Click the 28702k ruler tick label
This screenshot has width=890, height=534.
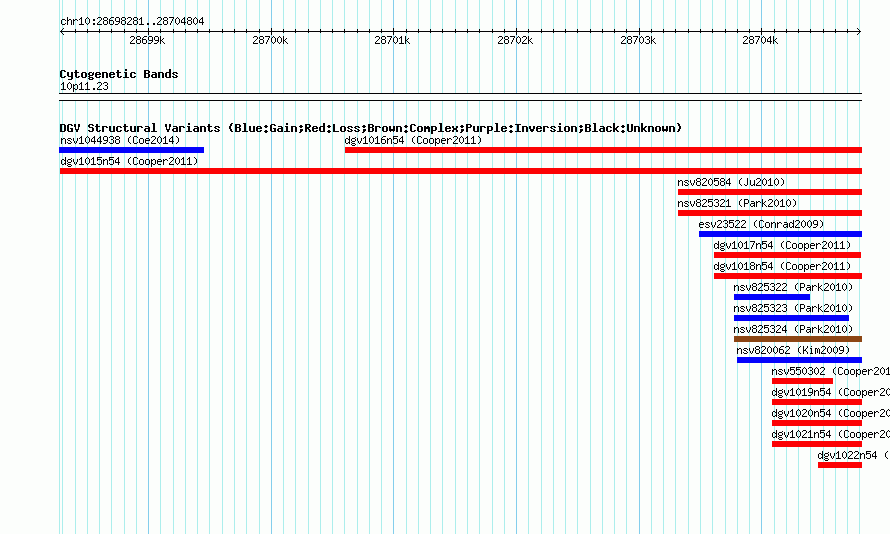tap(515, 40)
